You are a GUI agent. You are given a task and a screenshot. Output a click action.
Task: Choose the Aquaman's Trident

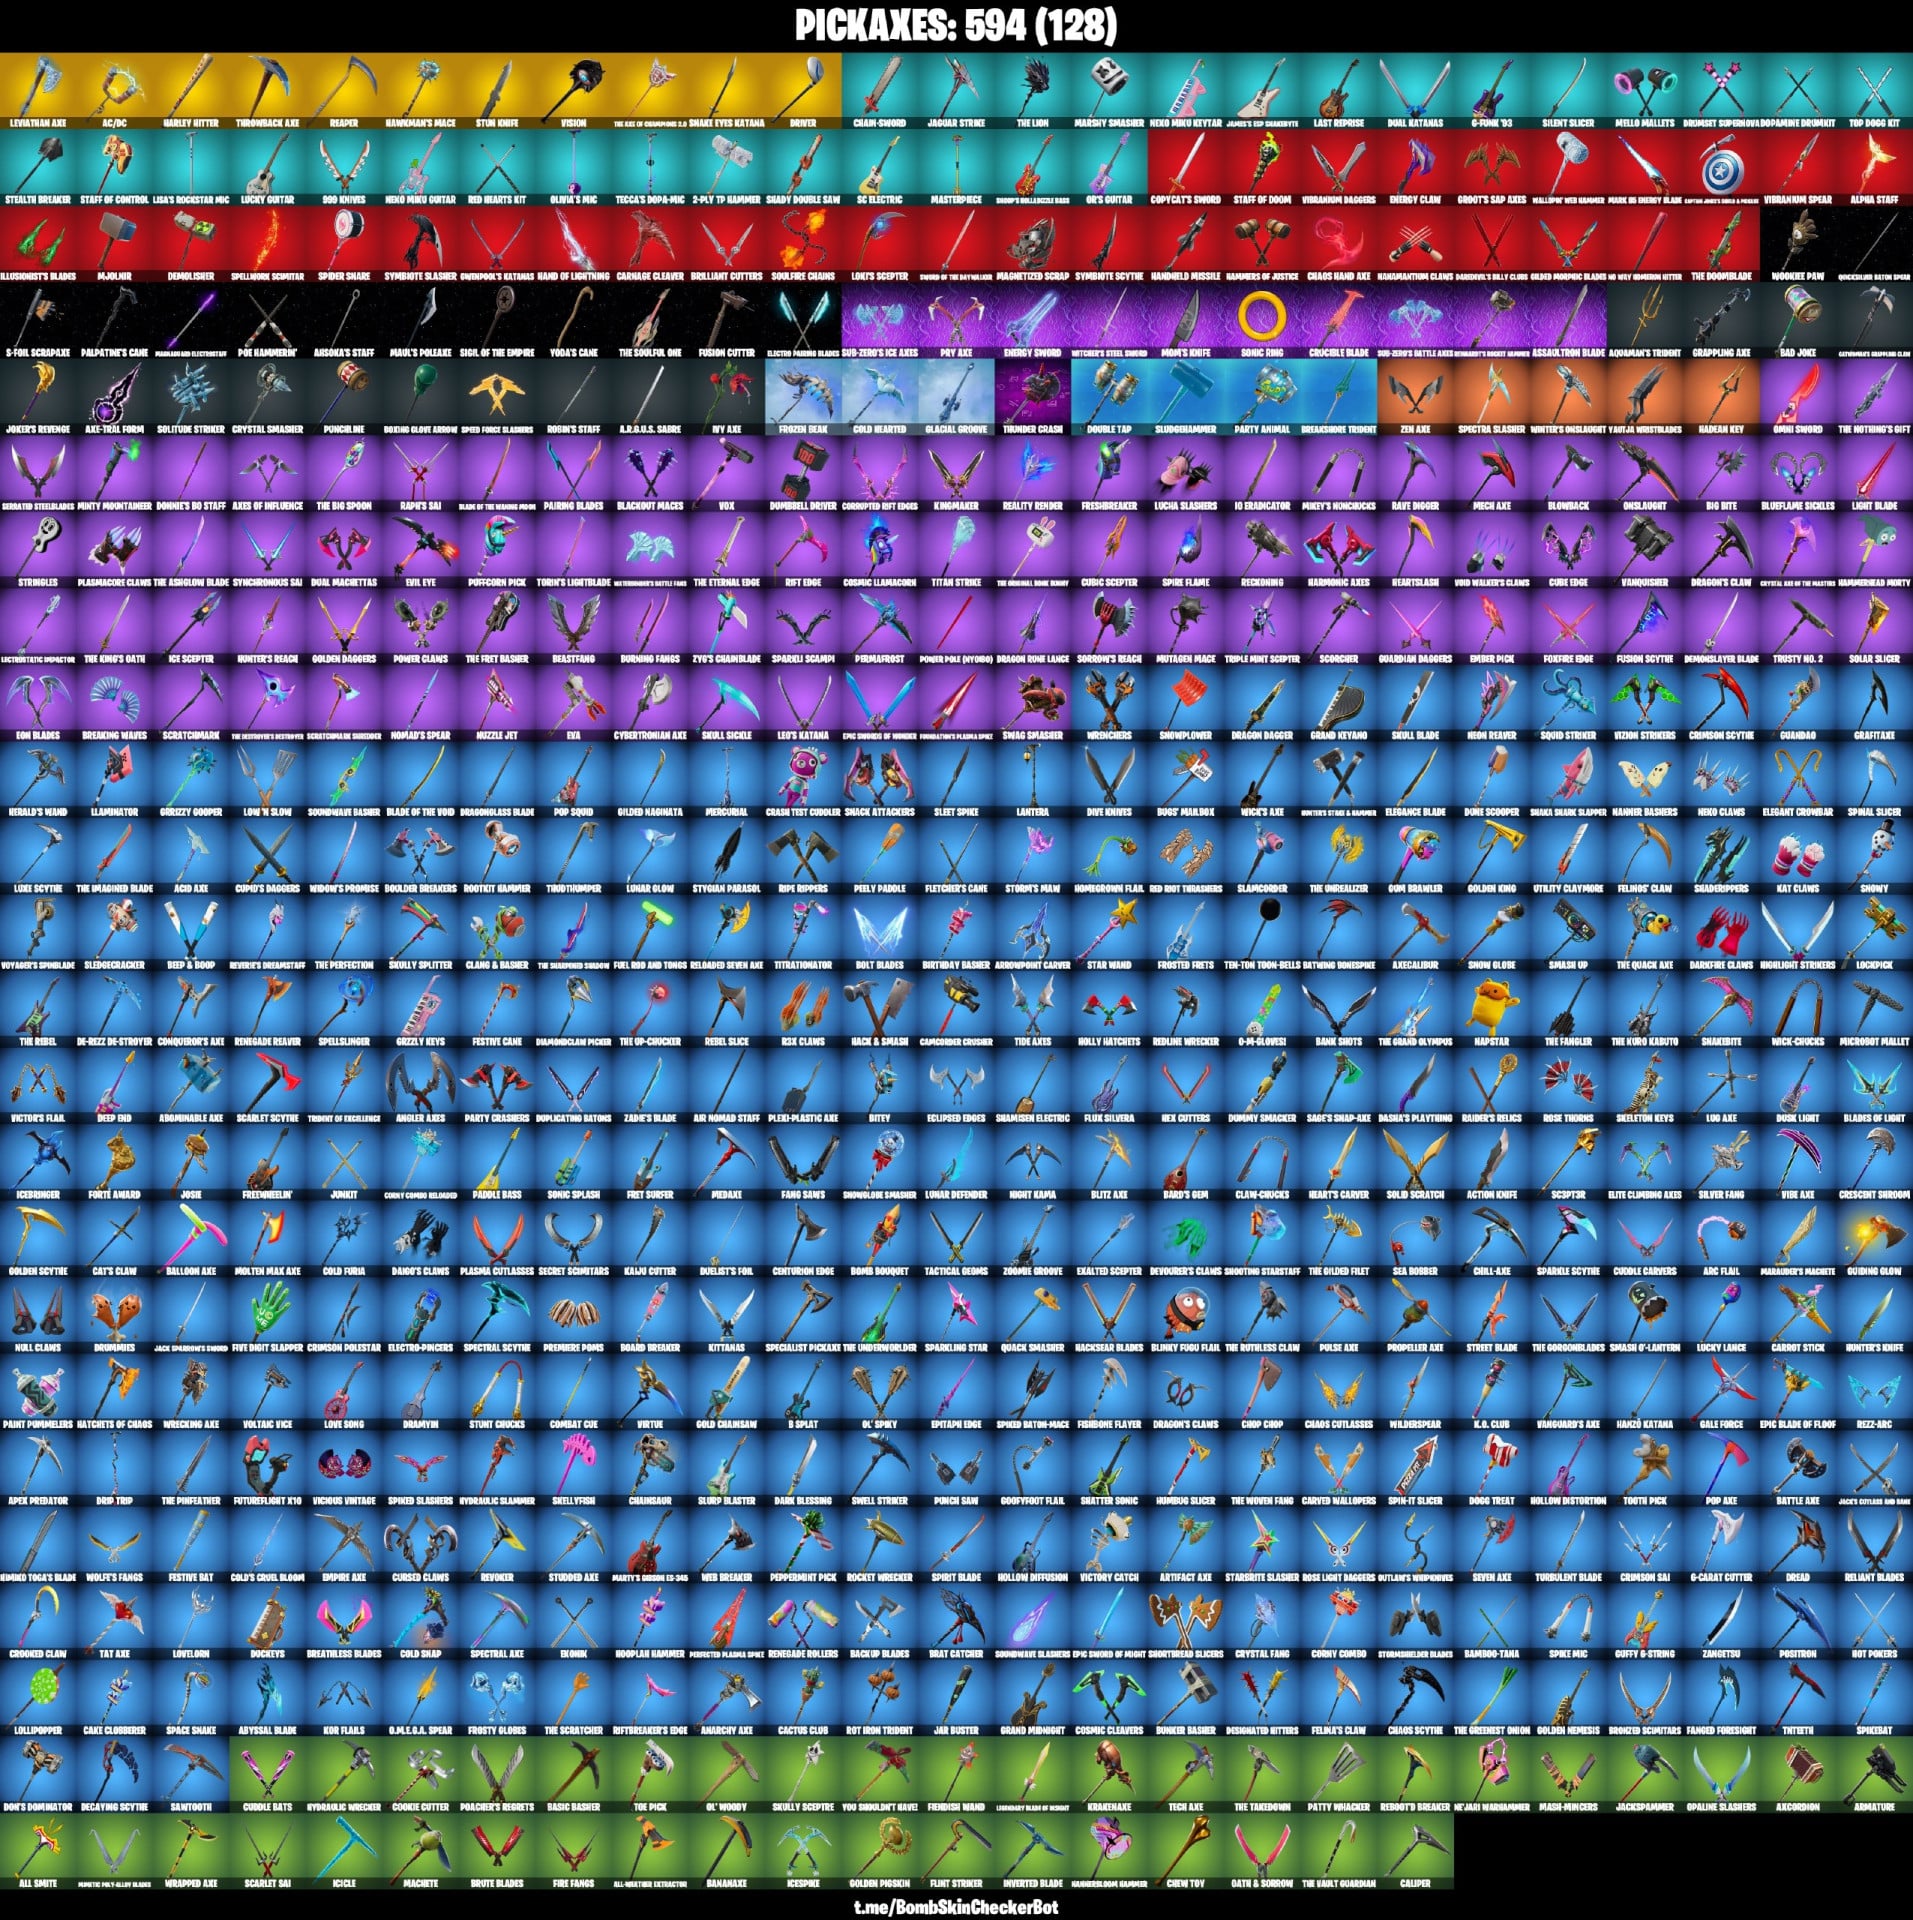(1645, 321)
